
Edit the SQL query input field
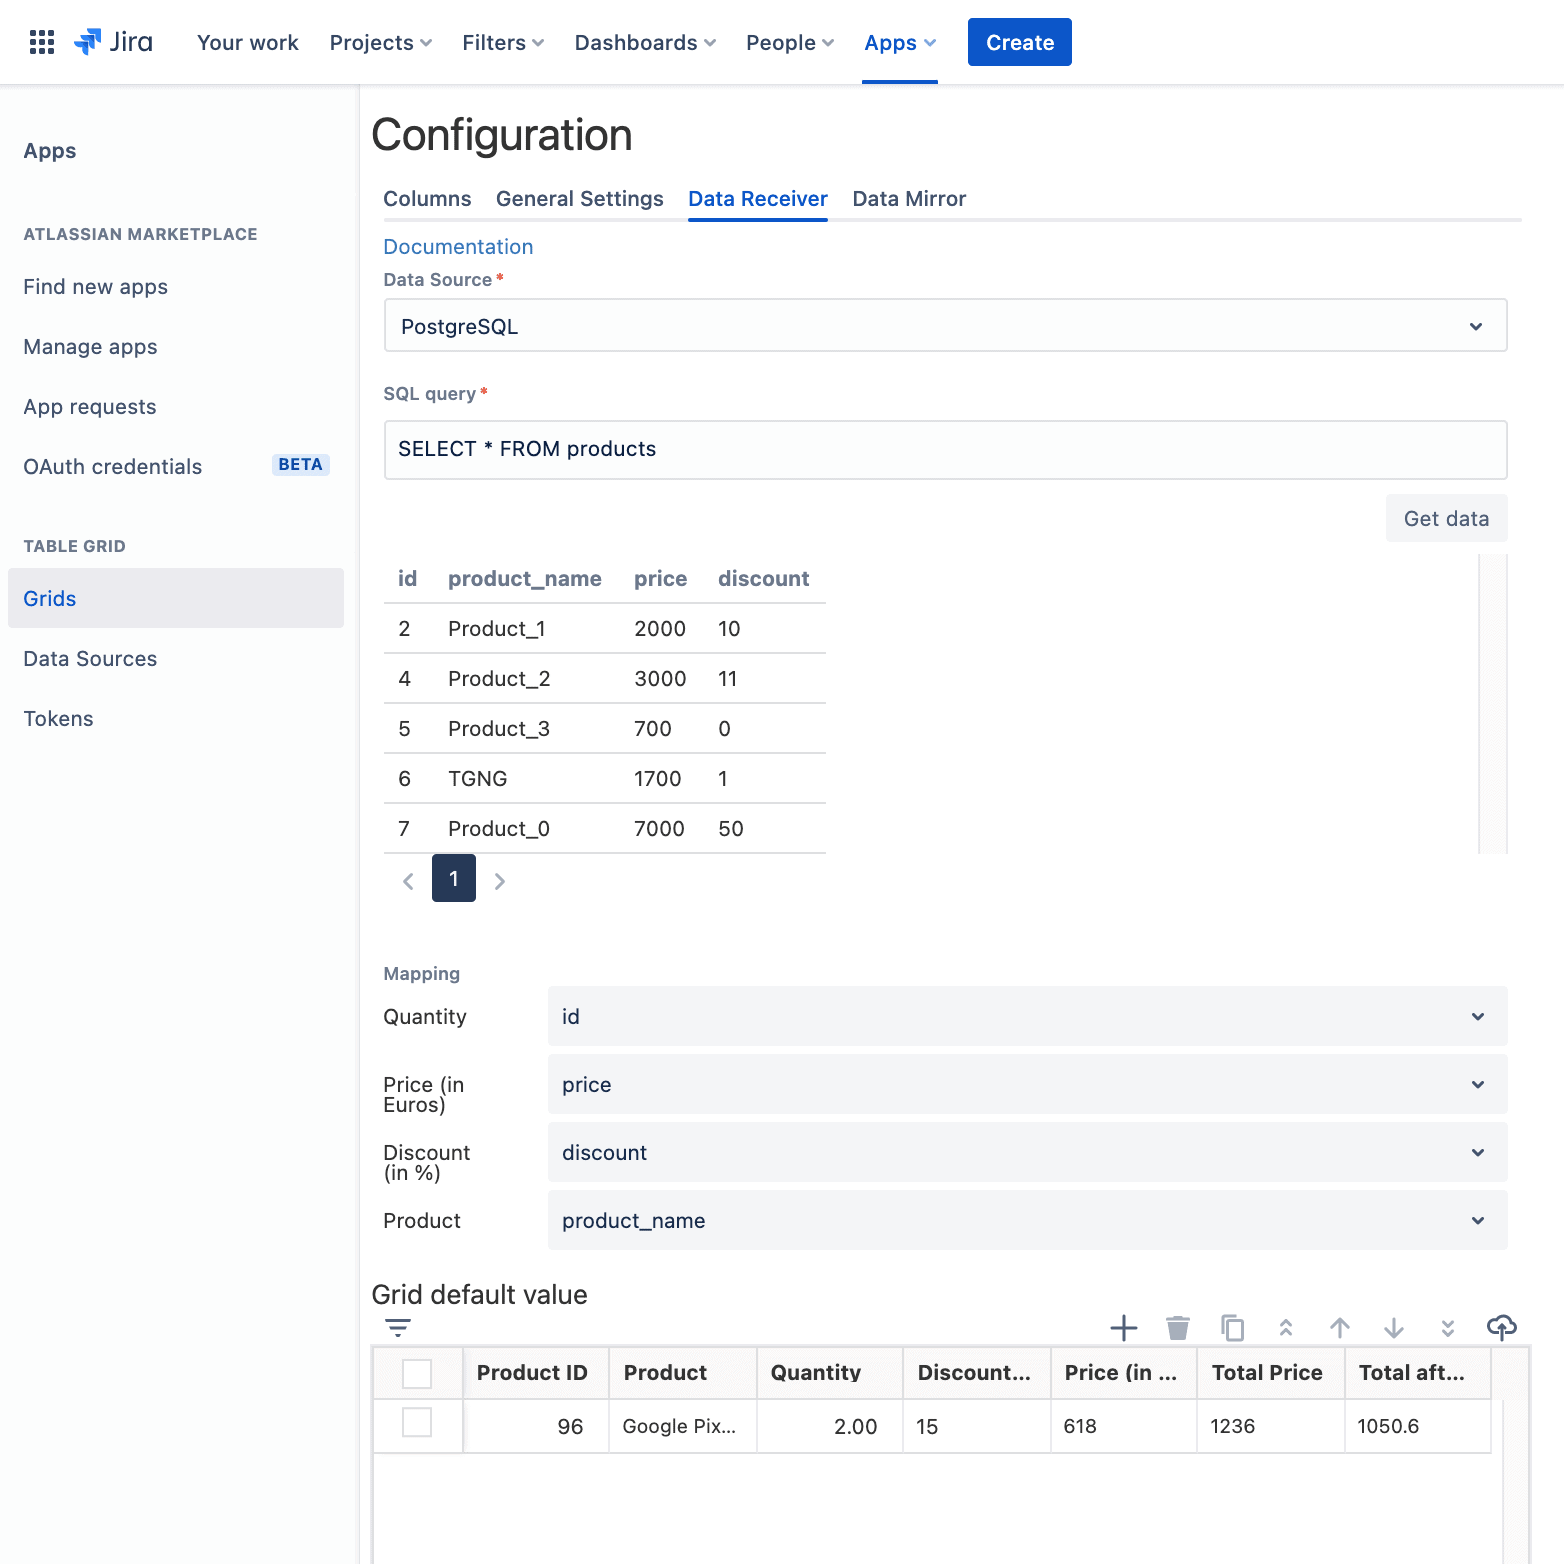945,449
